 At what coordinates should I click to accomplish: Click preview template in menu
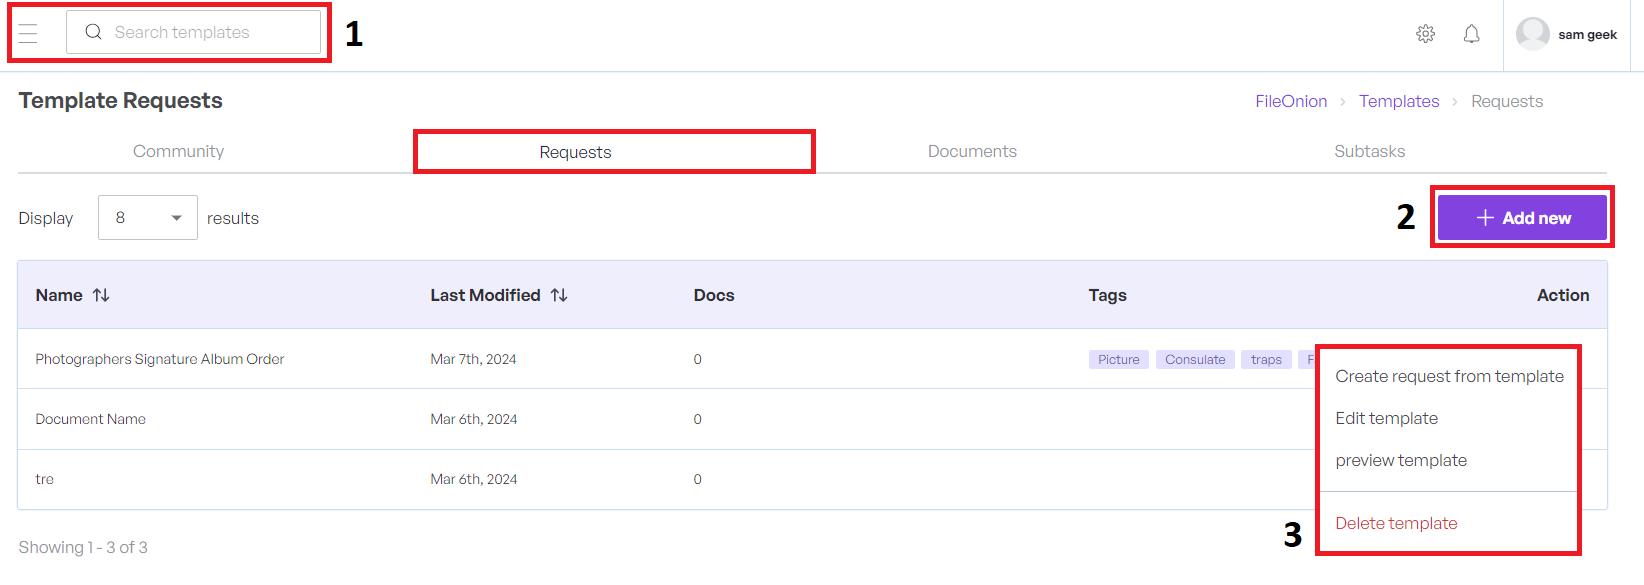click(x=1401, y=460)
